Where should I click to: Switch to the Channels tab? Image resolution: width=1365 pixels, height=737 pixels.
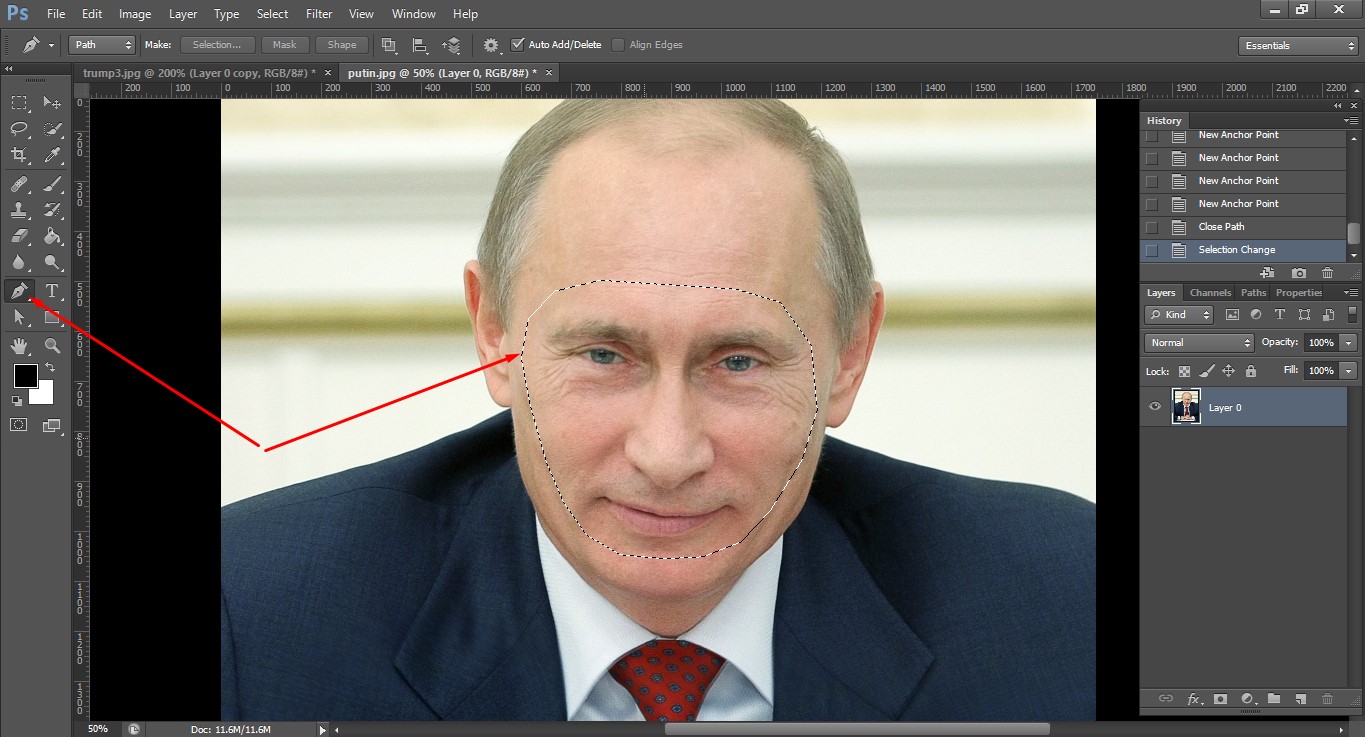click(1210, 293)
